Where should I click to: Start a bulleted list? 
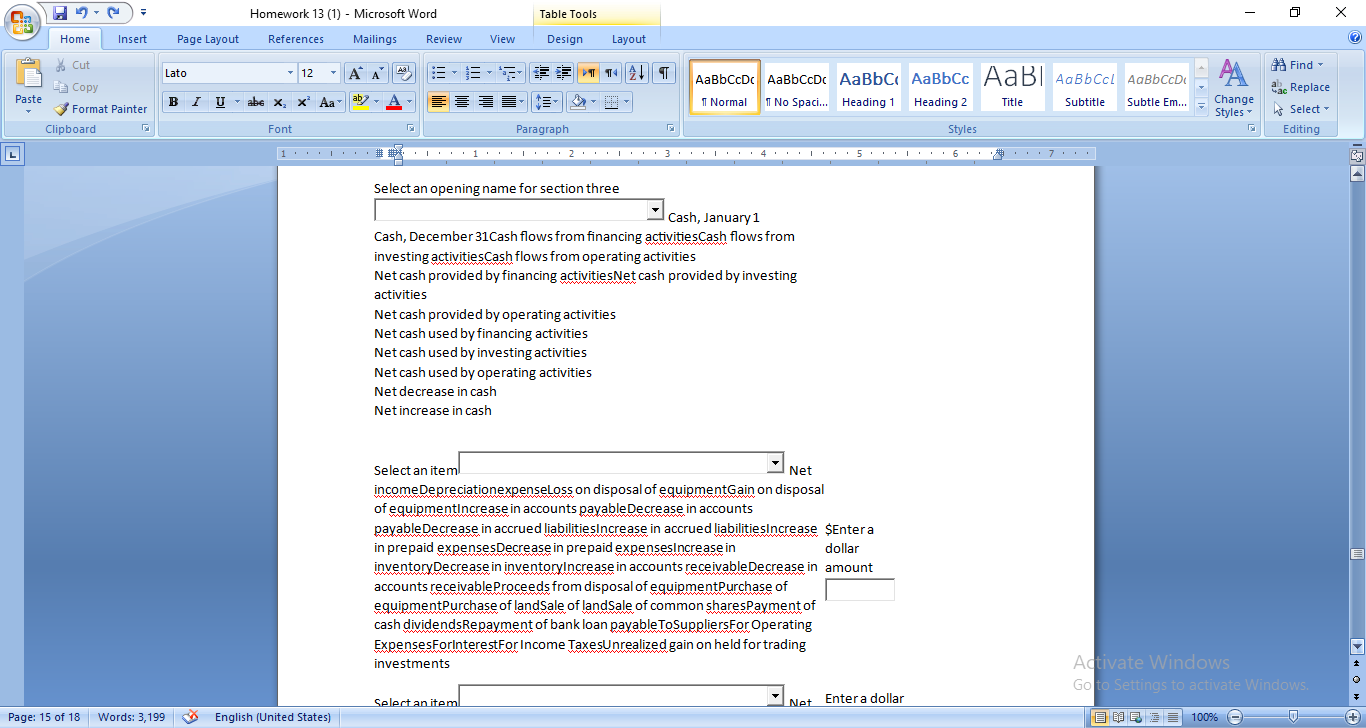[438, 72]
